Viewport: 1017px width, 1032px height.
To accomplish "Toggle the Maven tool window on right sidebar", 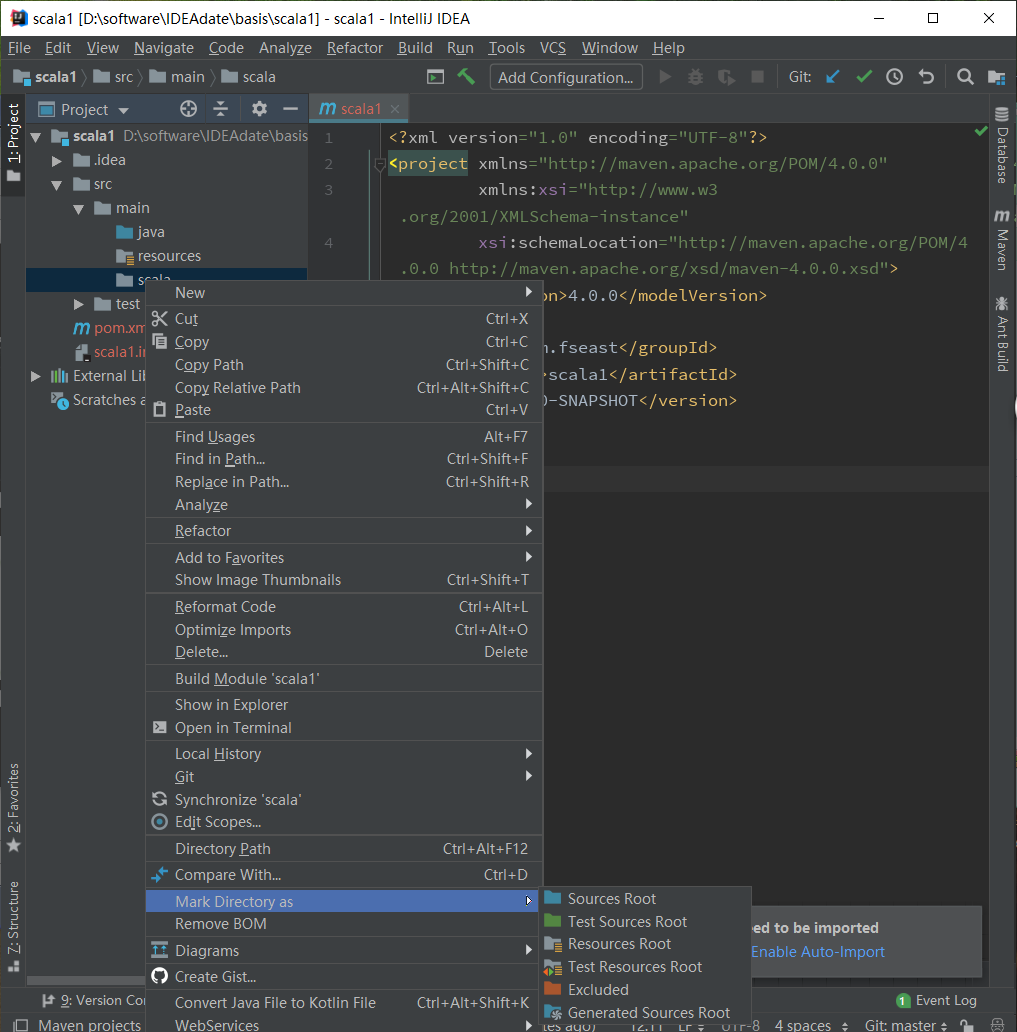I will (1002, 240).
